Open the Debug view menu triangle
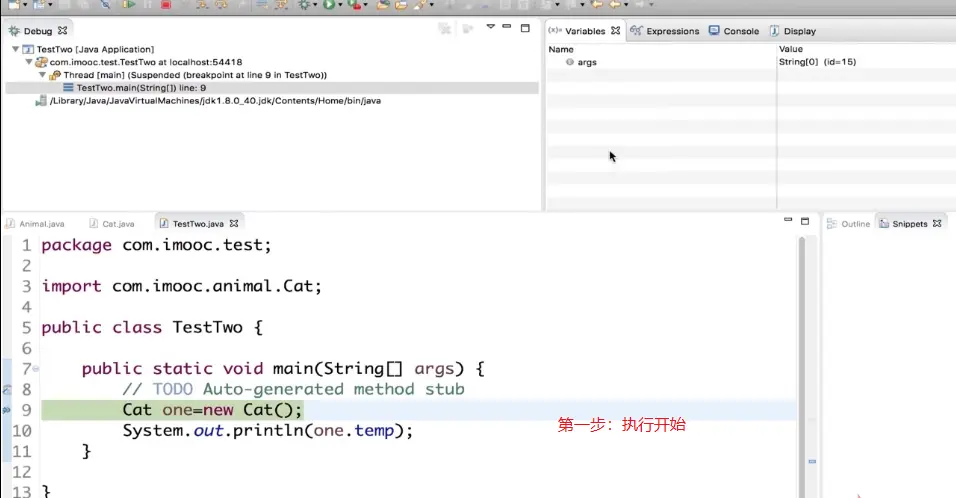 490,27
